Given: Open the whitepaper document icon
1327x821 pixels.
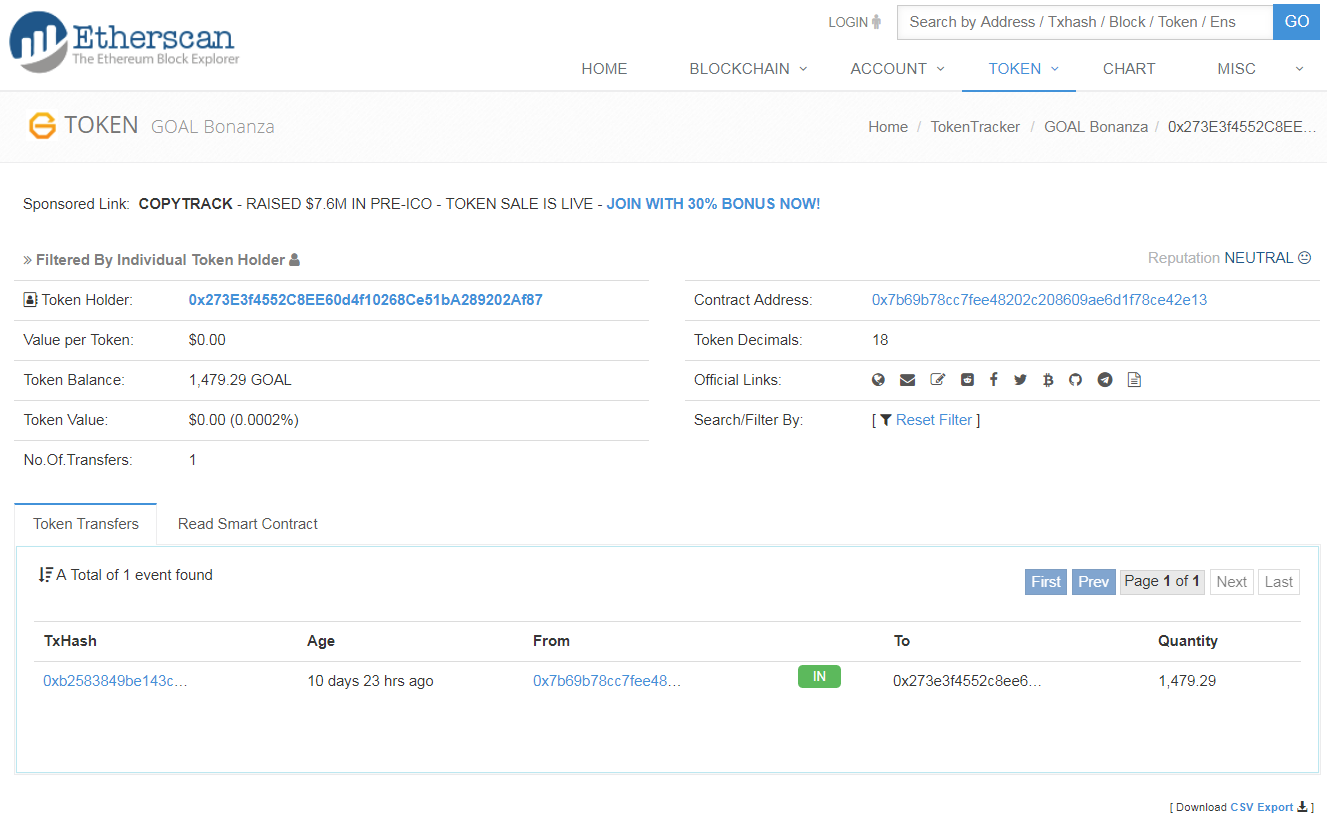Looking at the screenshot, I should tap(1134, 380).
